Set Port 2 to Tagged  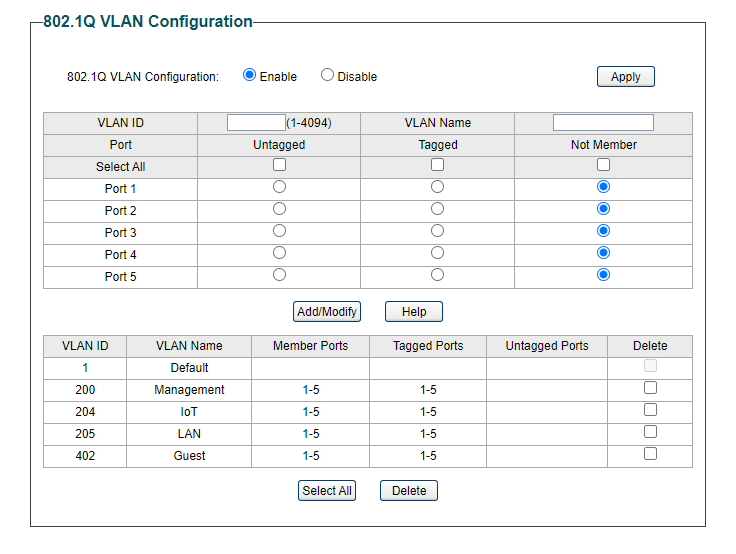437,209
